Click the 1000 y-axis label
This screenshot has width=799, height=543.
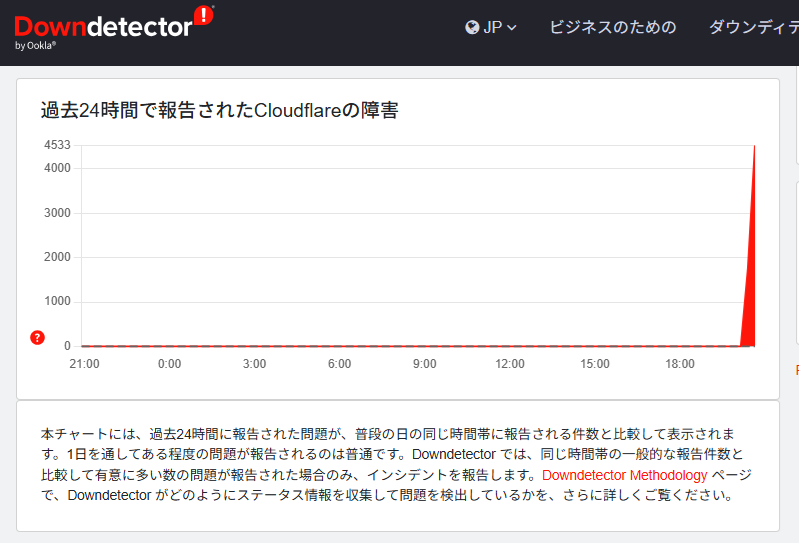(57, 301)
